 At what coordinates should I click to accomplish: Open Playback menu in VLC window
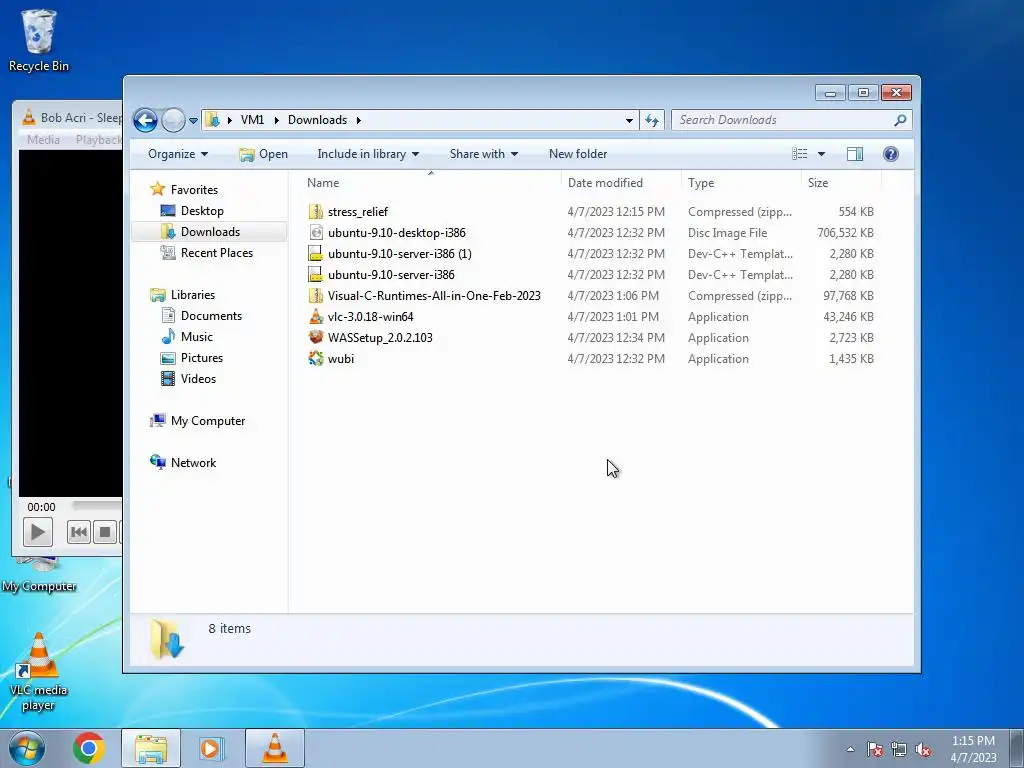point(99,140)
